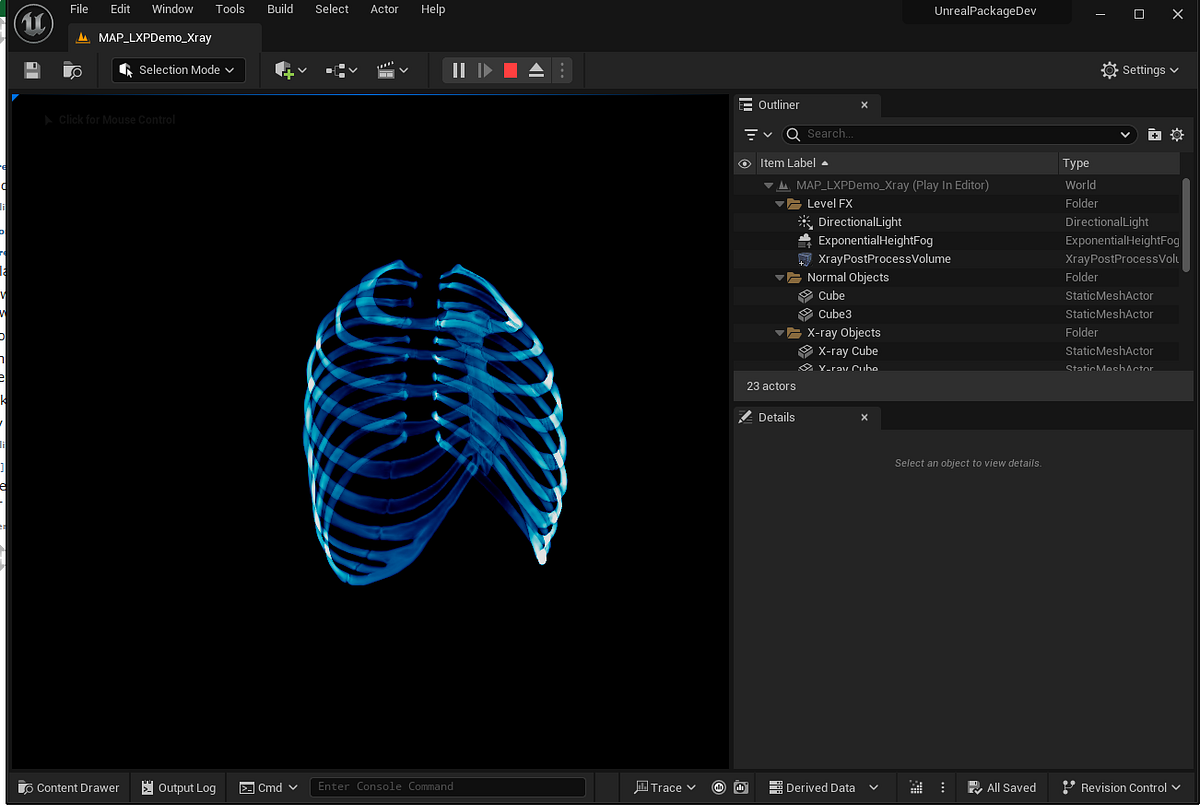This screenshot has height=806, width=1200.
Task: Switch to the MAP_LXPDemo_Xray tab
Action: pyautogui.click(x=155, y=37)
